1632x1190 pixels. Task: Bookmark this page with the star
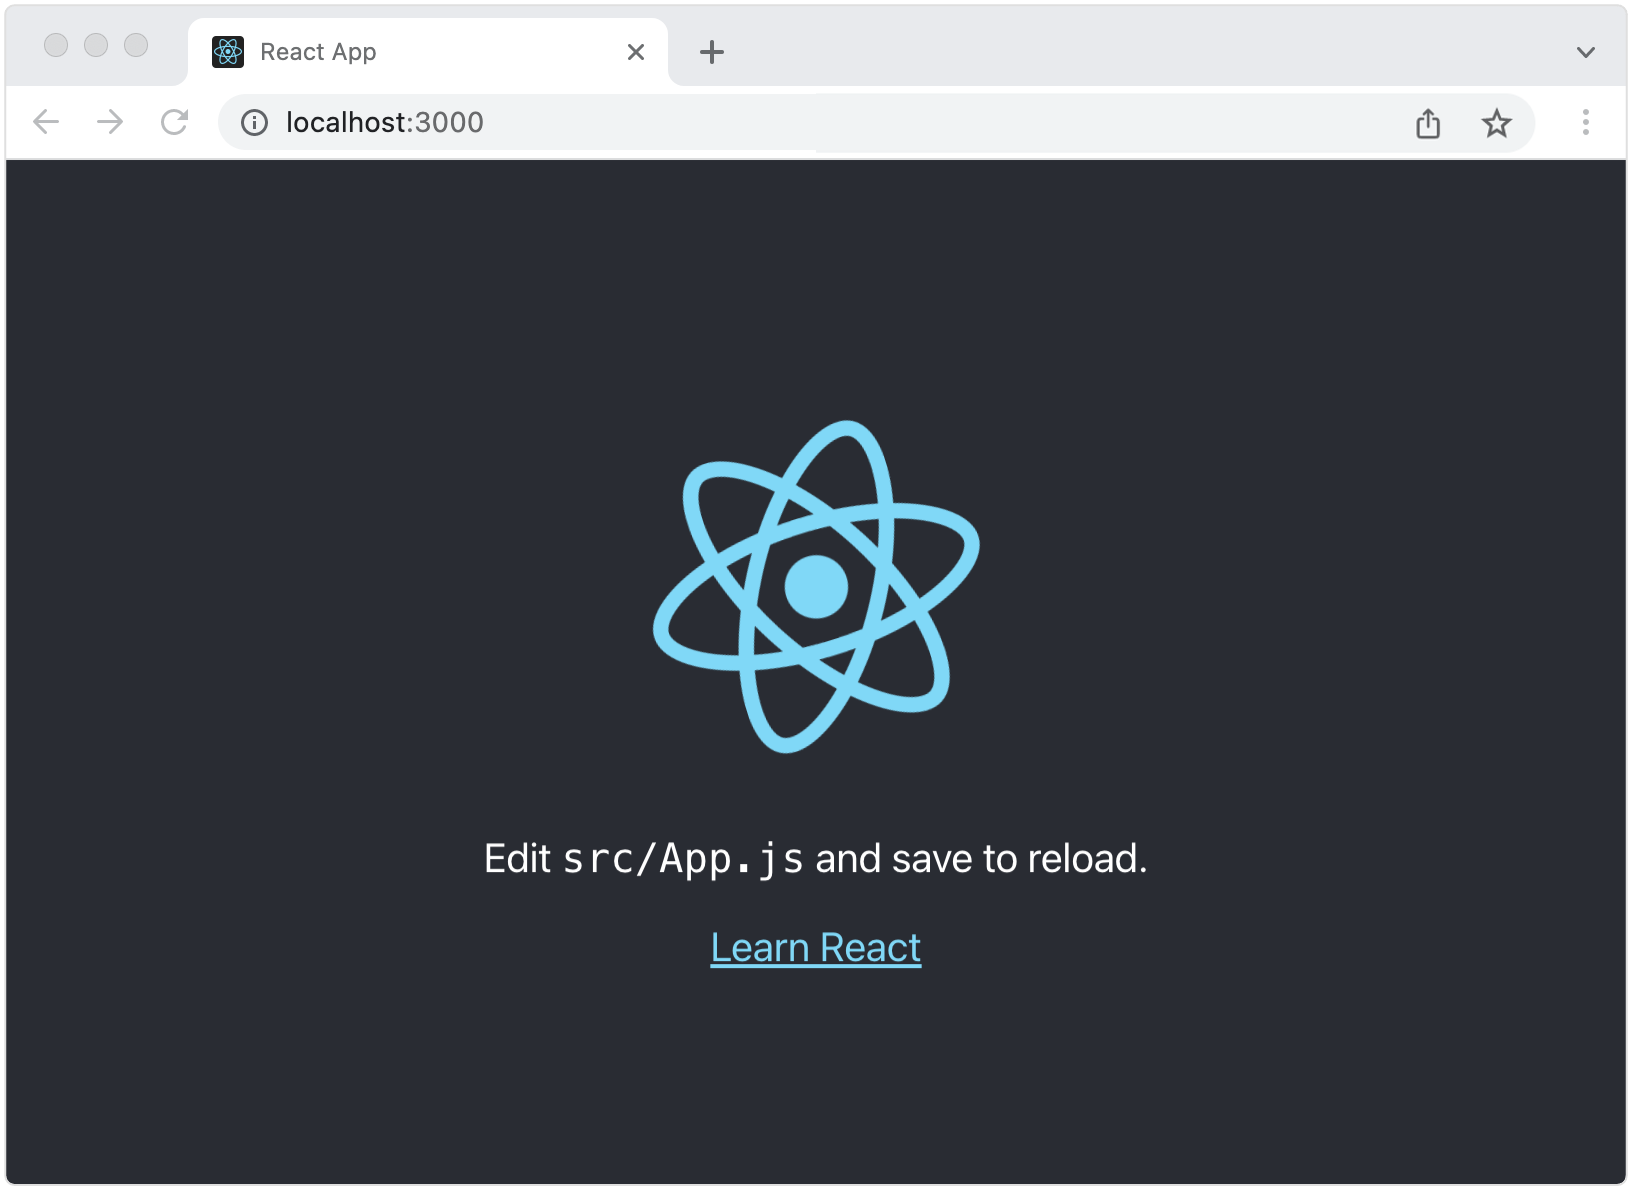(1496, 123)
